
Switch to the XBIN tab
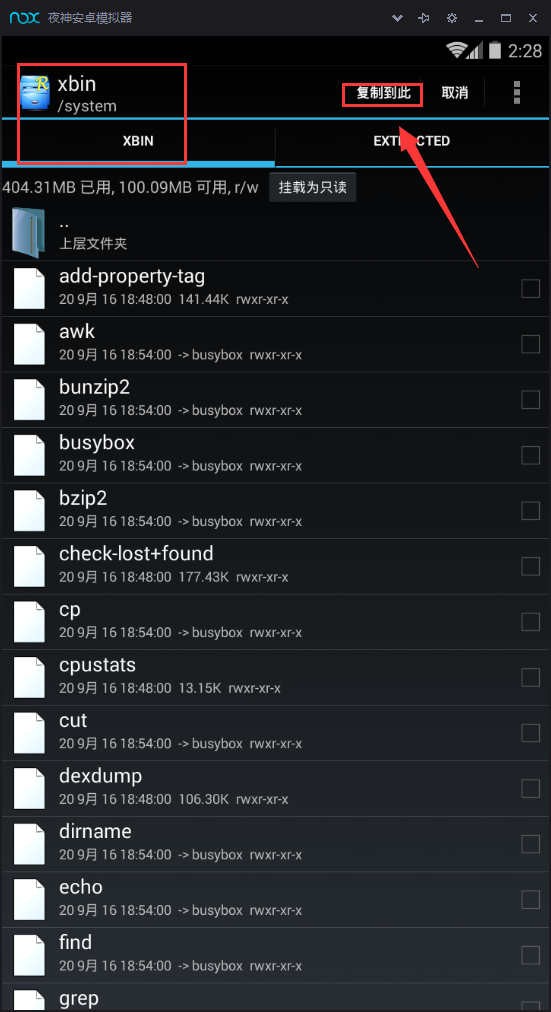point(138,141)
